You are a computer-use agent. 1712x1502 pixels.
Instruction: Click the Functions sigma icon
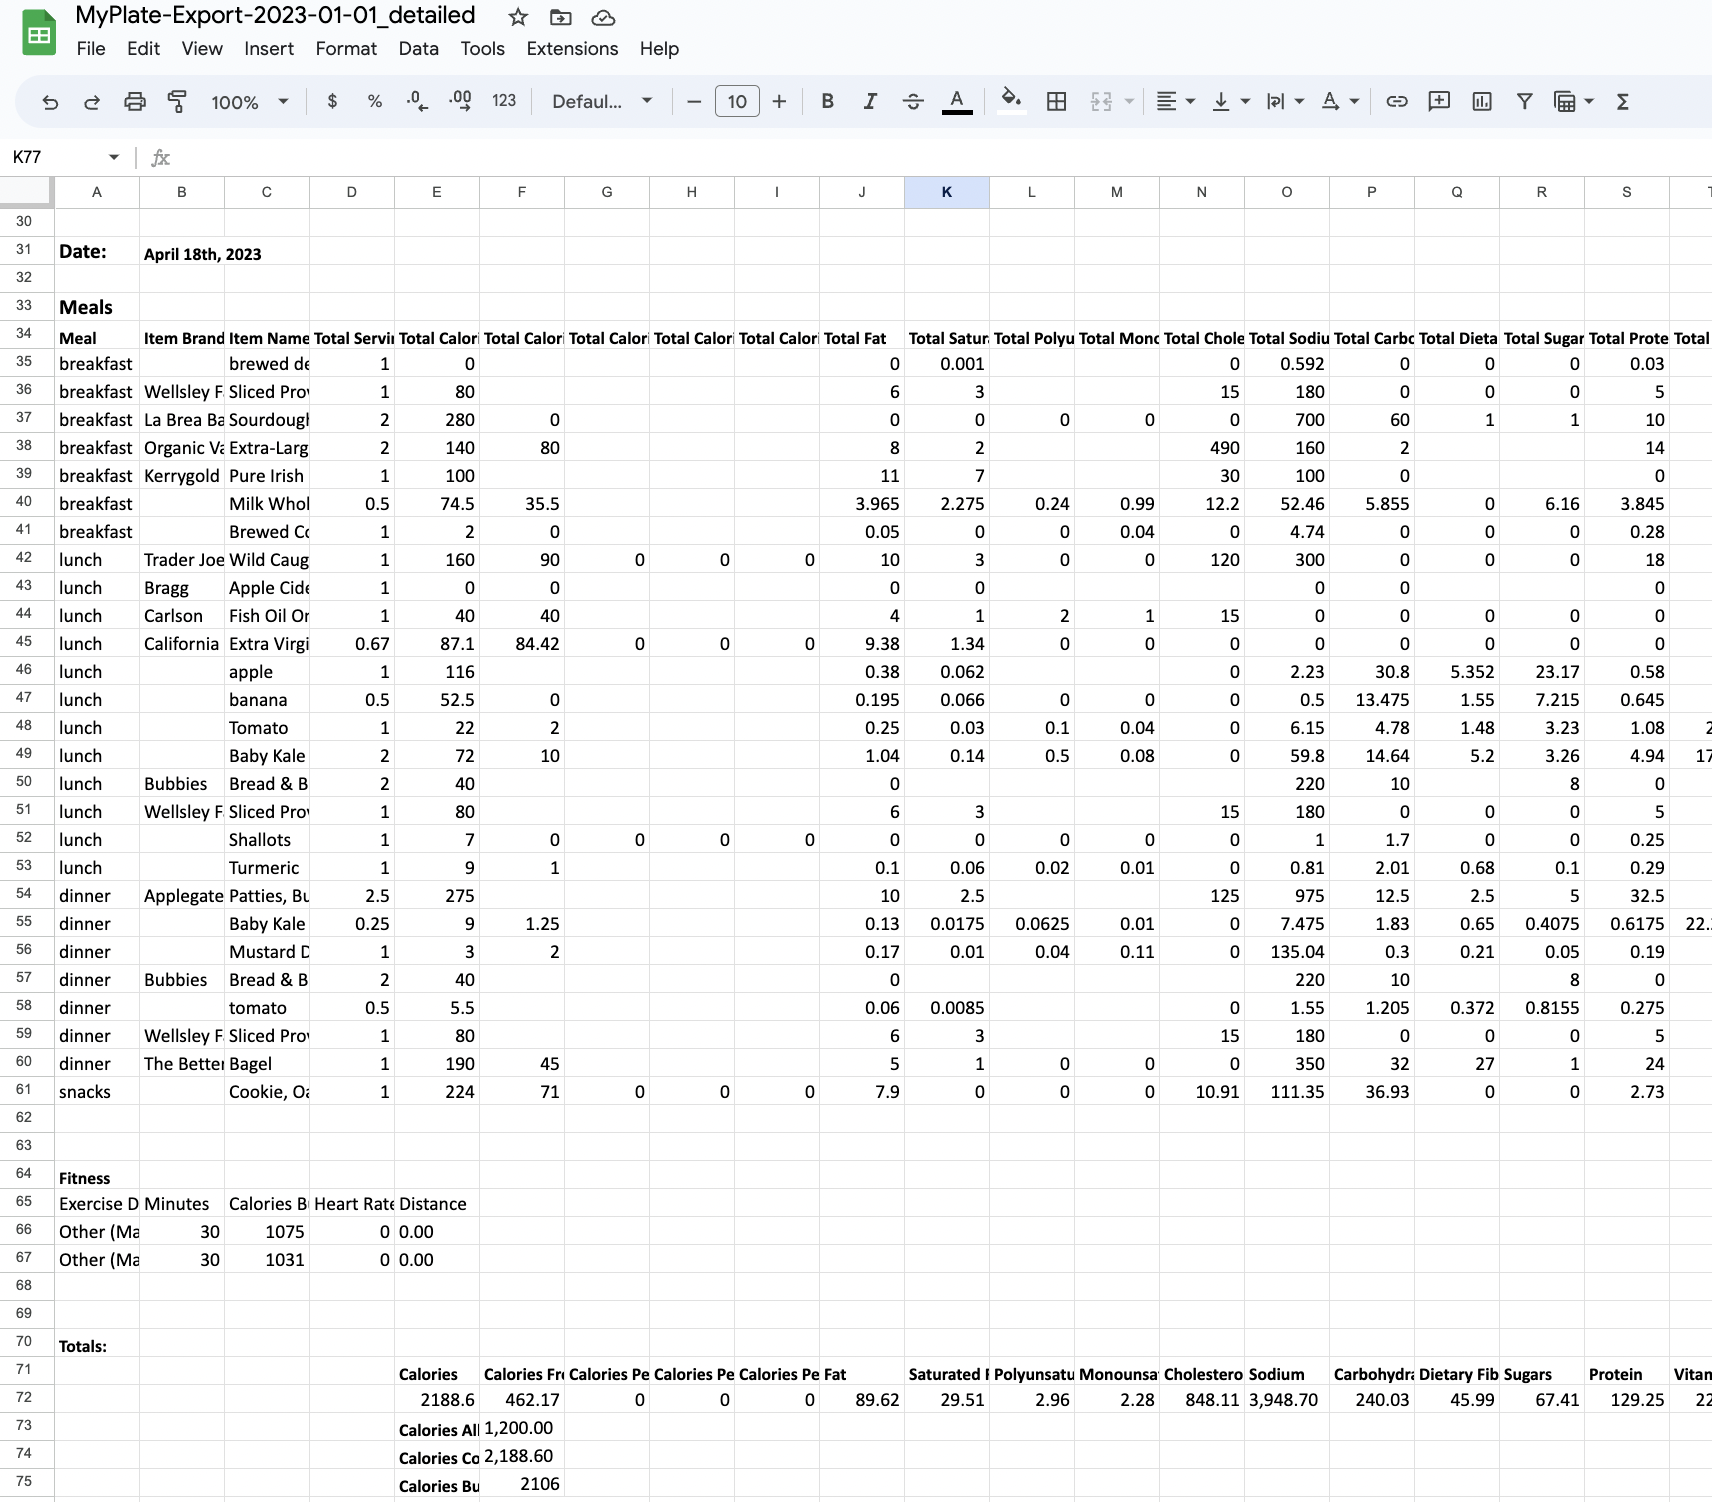click(x=1623, y=101)
